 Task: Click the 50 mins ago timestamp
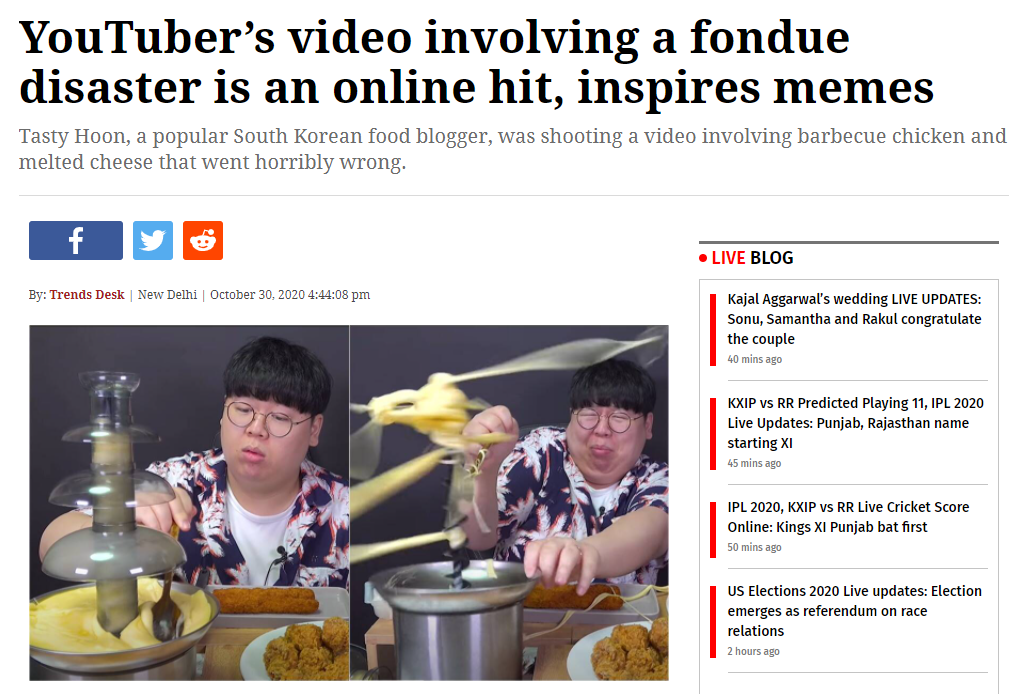754,548
